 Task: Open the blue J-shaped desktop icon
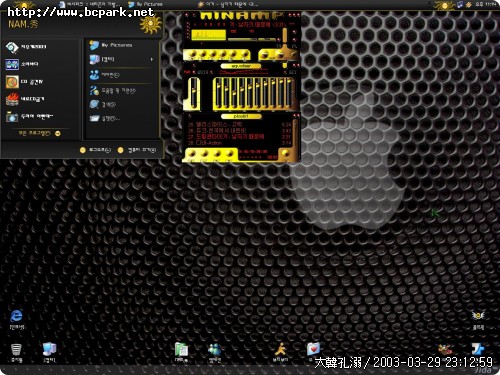[x=478, y=349]
